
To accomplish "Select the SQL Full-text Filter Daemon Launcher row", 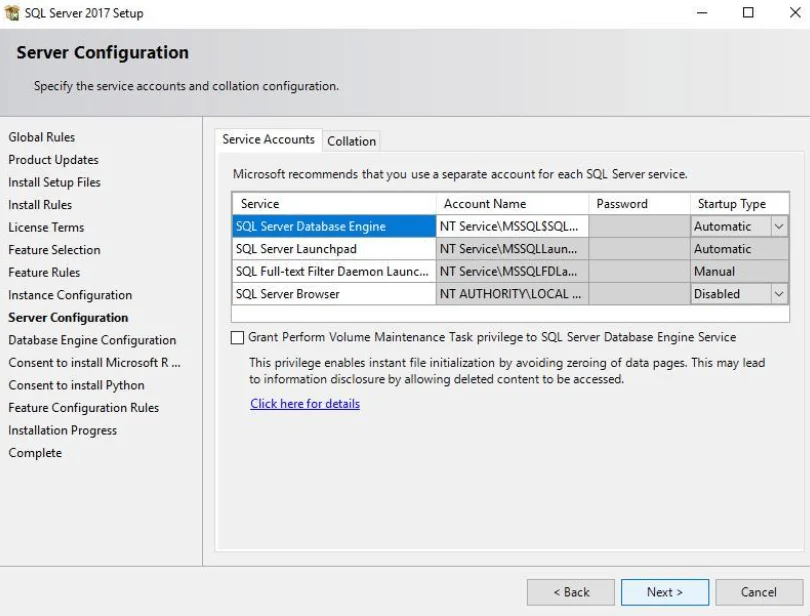I will [333, 272].
